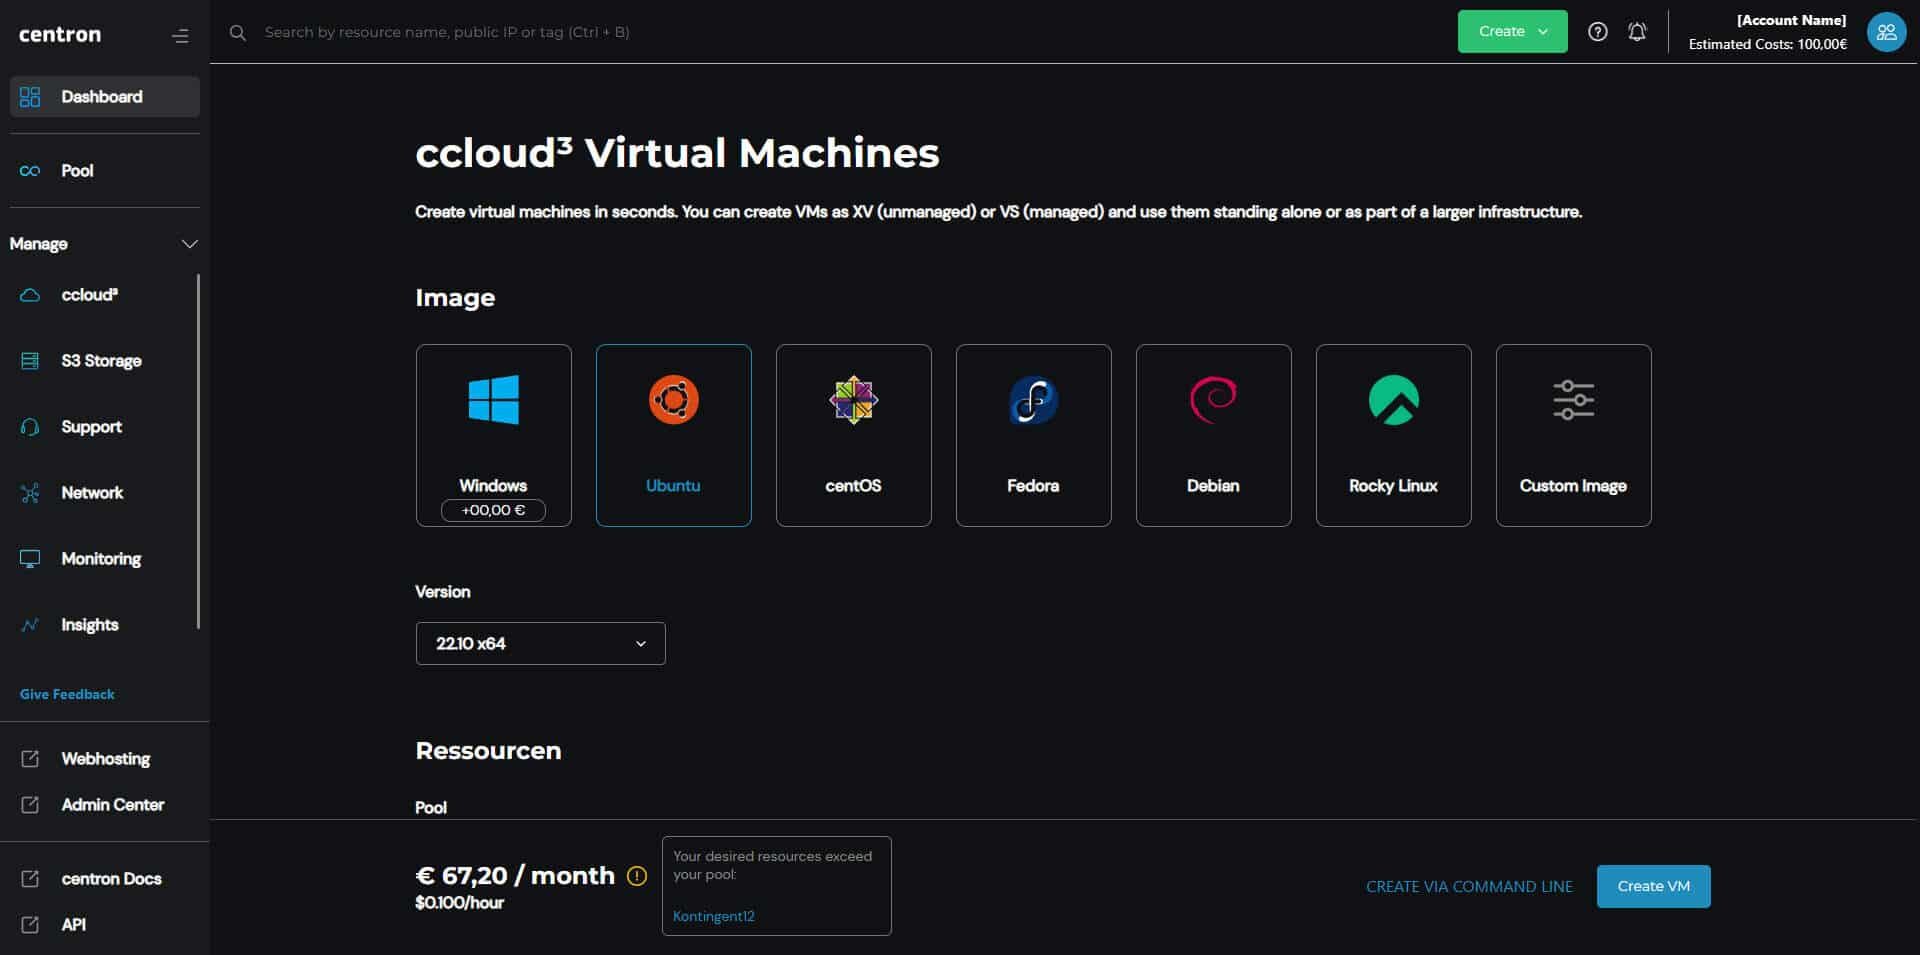Select the Ubuntu image card

pyautogui.click(x=674, y=435)
